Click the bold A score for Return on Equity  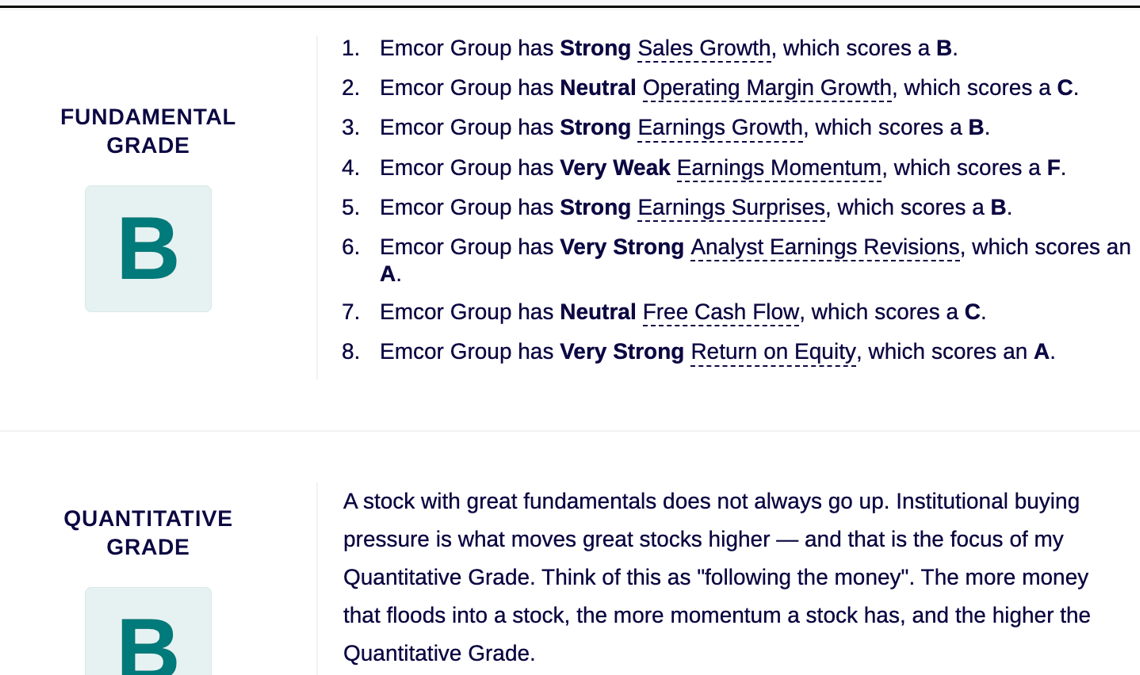(x=1041, y=352)
